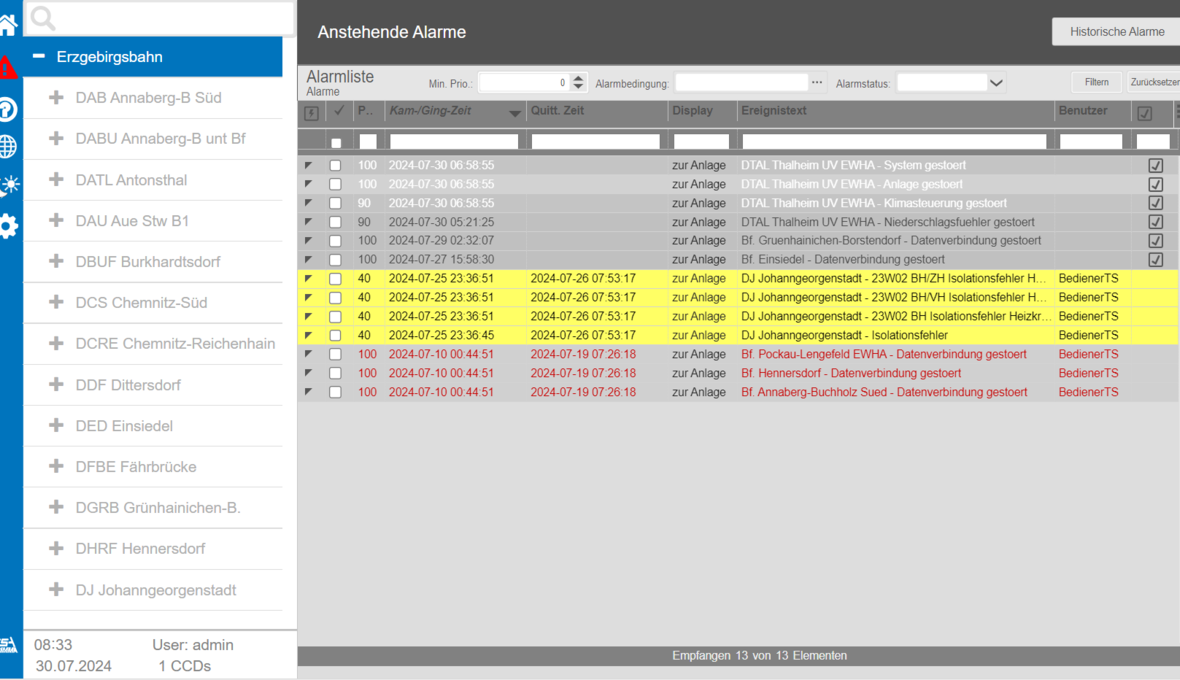Sort by the Kam-/Ging-Zeit column header
1180x680 pixels.
pos(430,111)
